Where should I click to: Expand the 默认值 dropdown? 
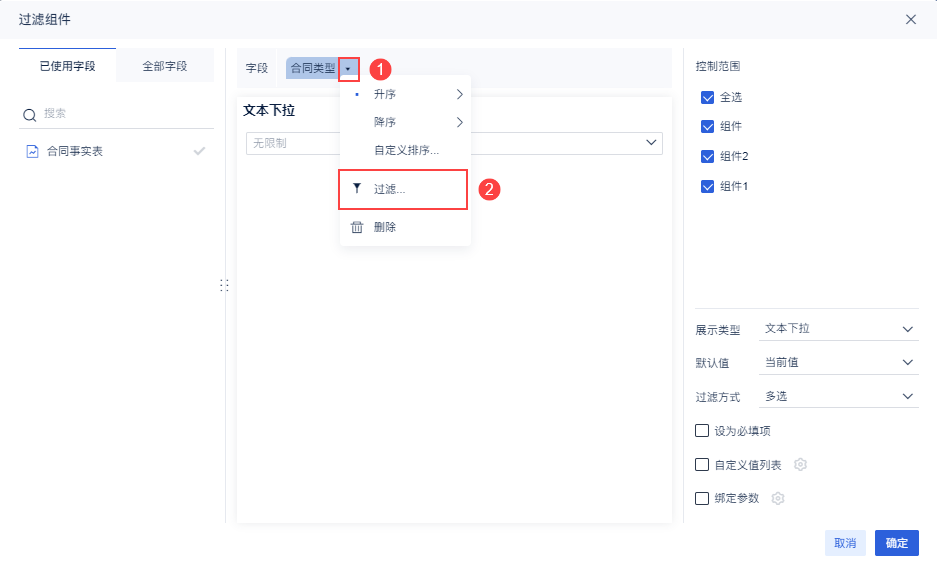point(838,362)
